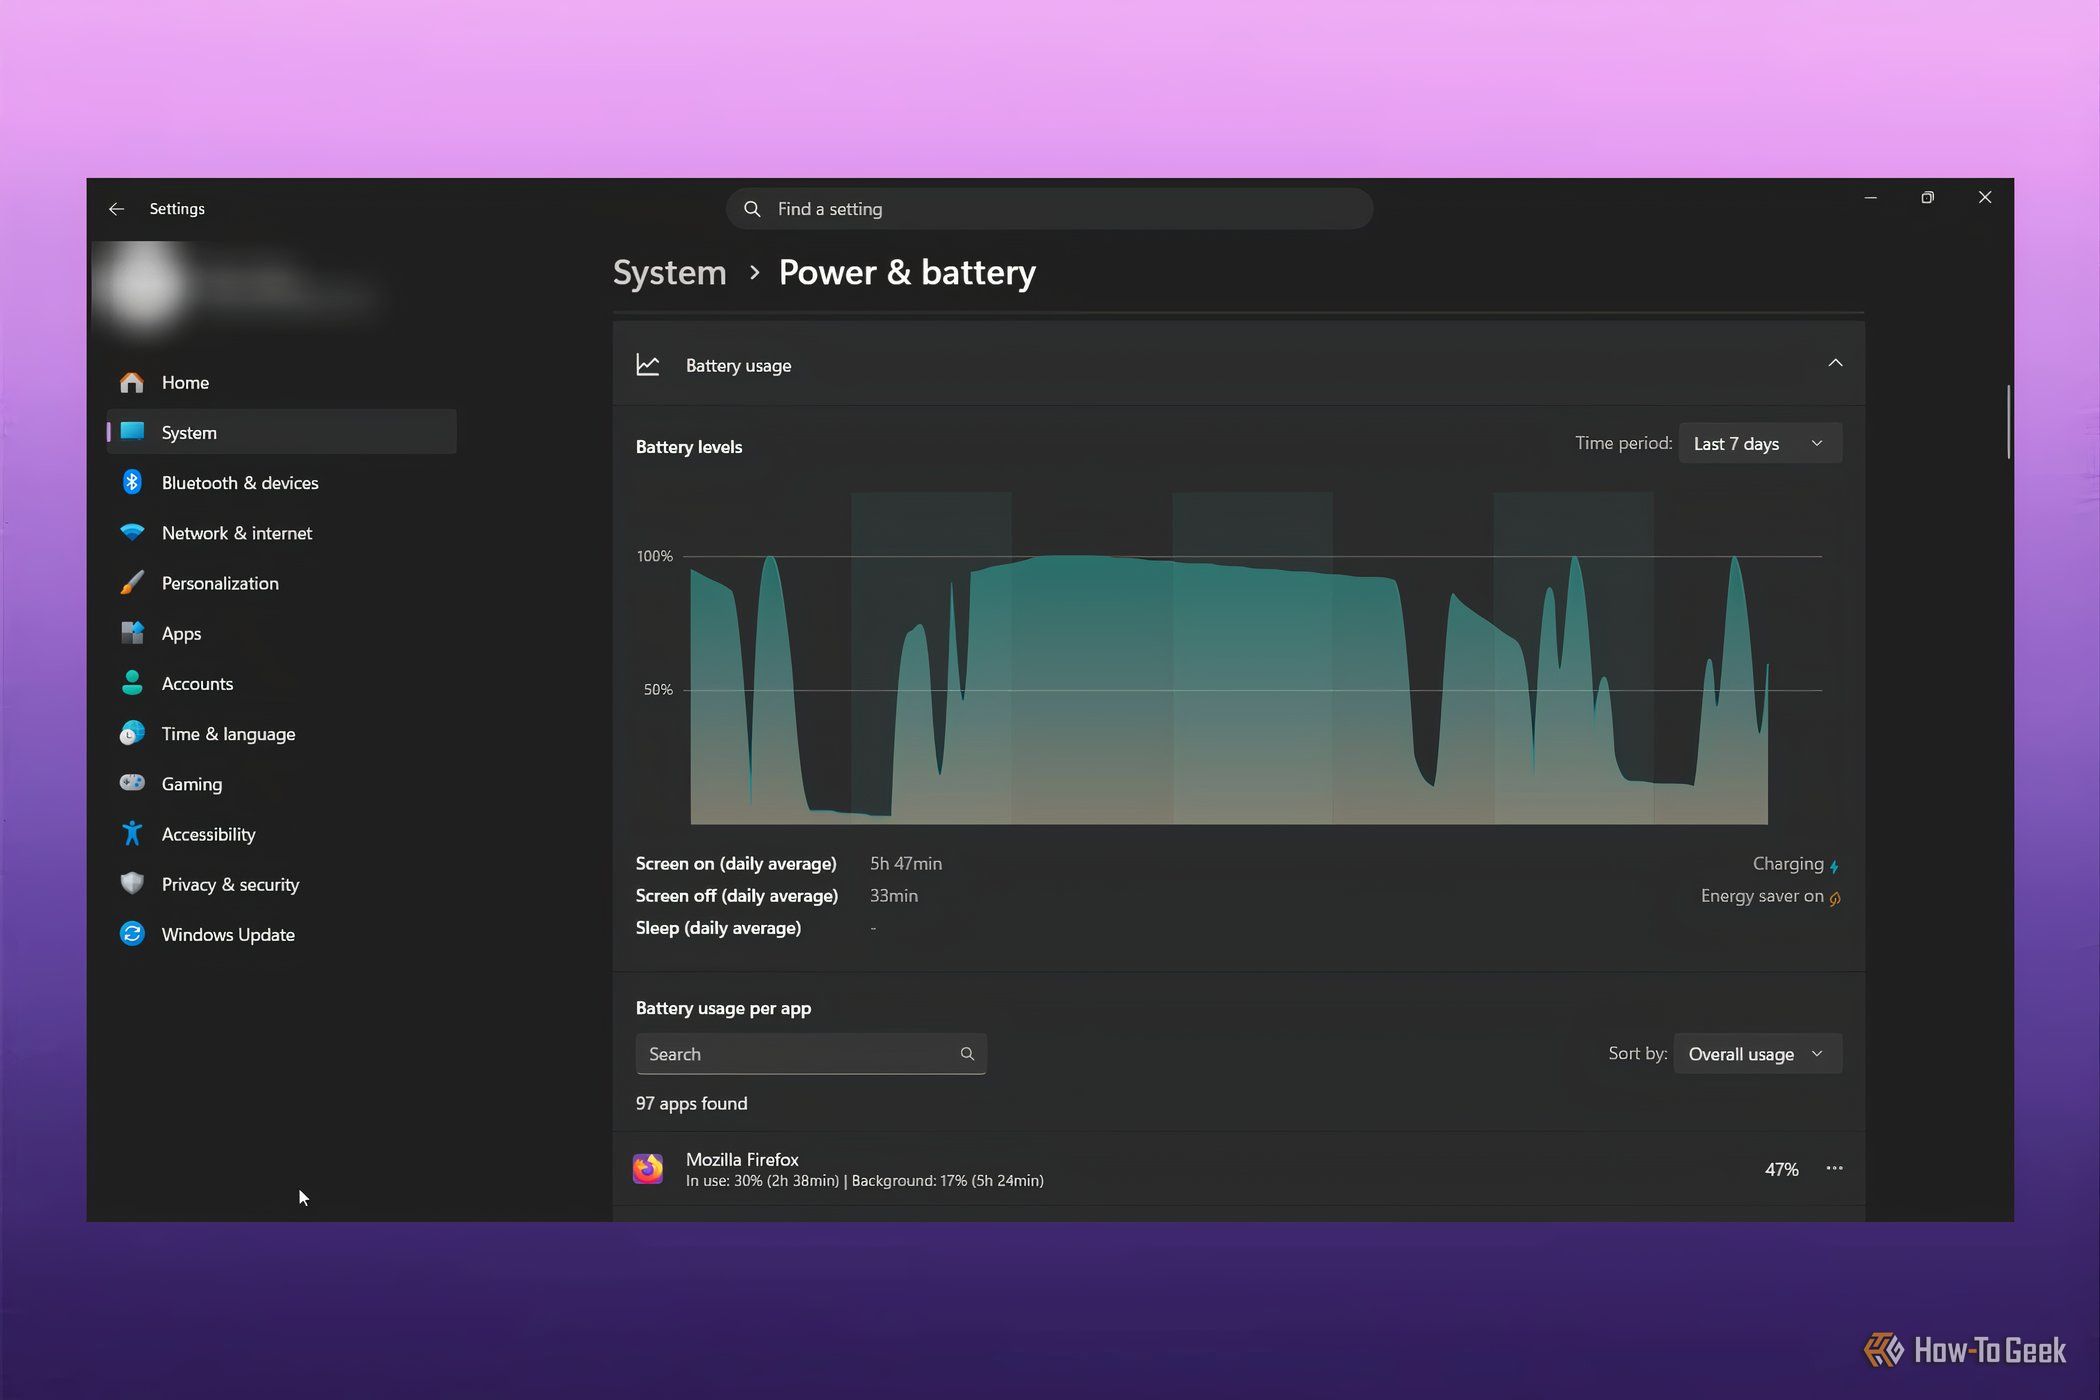Click the Apps icon in the sidebar
This screenshot has height=1400, width=2100.
click(x=132, y=633)
